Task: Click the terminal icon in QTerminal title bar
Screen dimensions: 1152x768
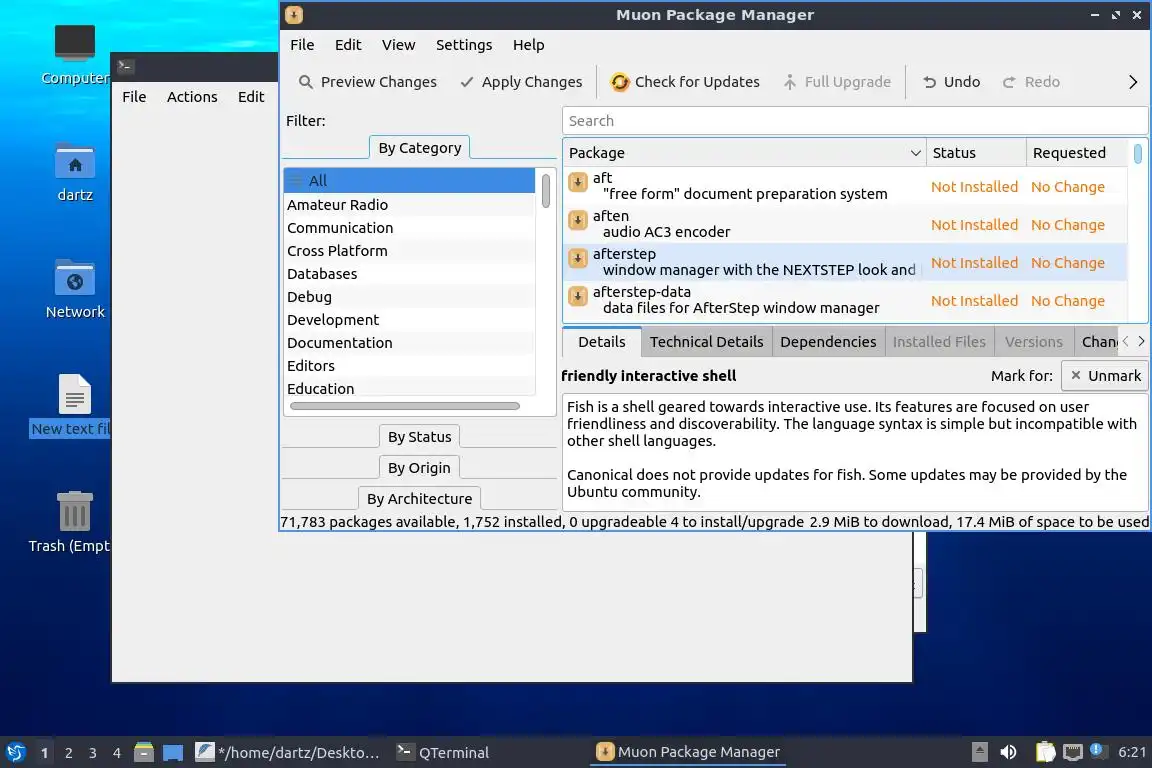Action: point(125,66)
